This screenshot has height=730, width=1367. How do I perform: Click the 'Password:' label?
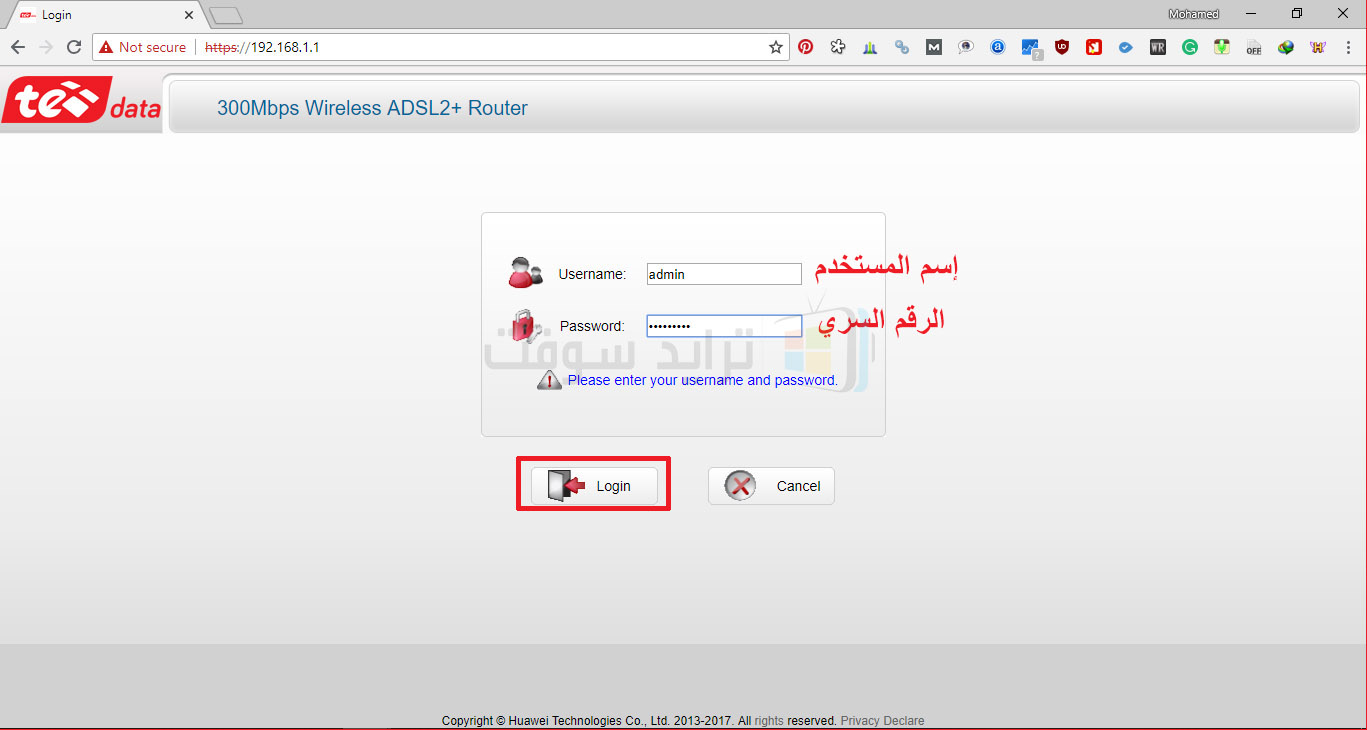[x=592, y=326]
